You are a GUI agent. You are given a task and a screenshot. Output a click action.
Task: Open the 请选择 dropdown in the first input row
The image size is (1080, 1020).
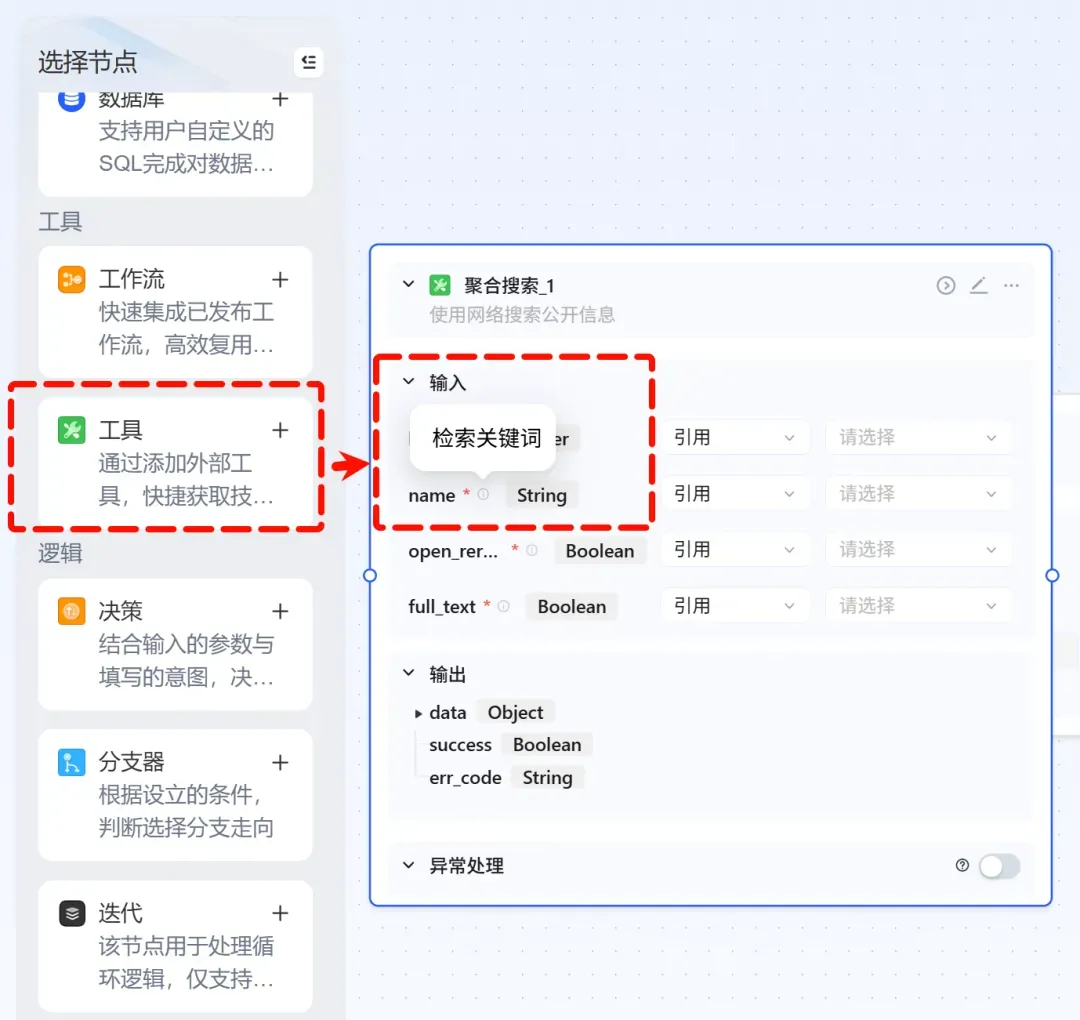pos(919,437)
